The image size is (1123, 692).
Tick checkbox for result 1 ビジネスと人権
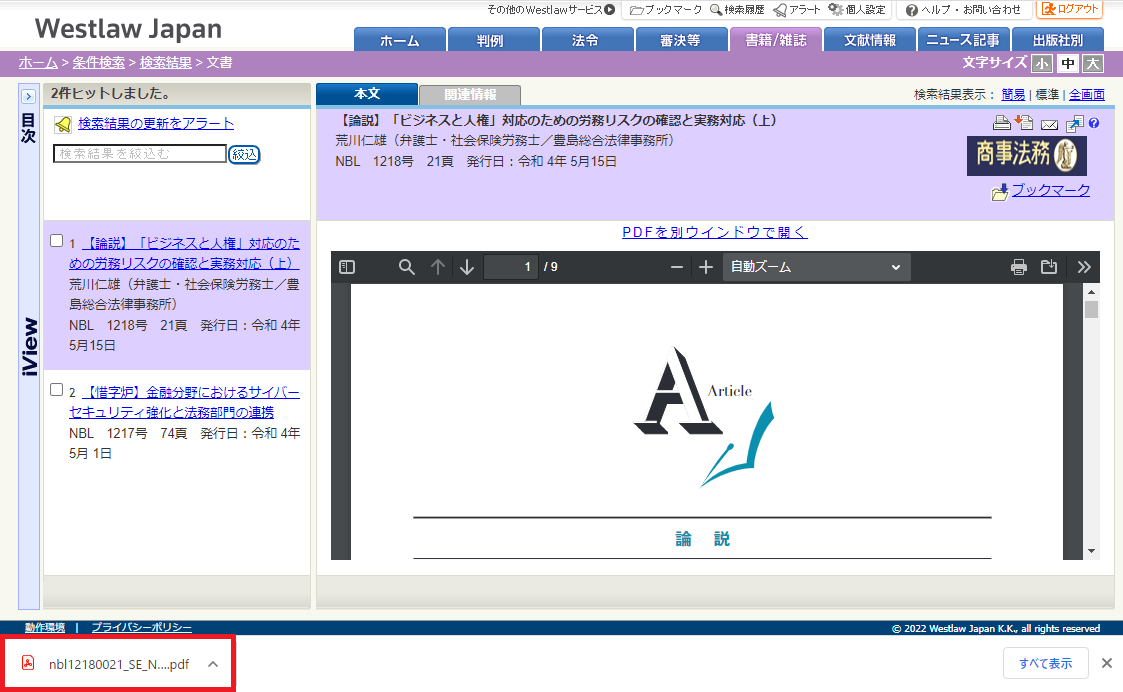(57, 241)
